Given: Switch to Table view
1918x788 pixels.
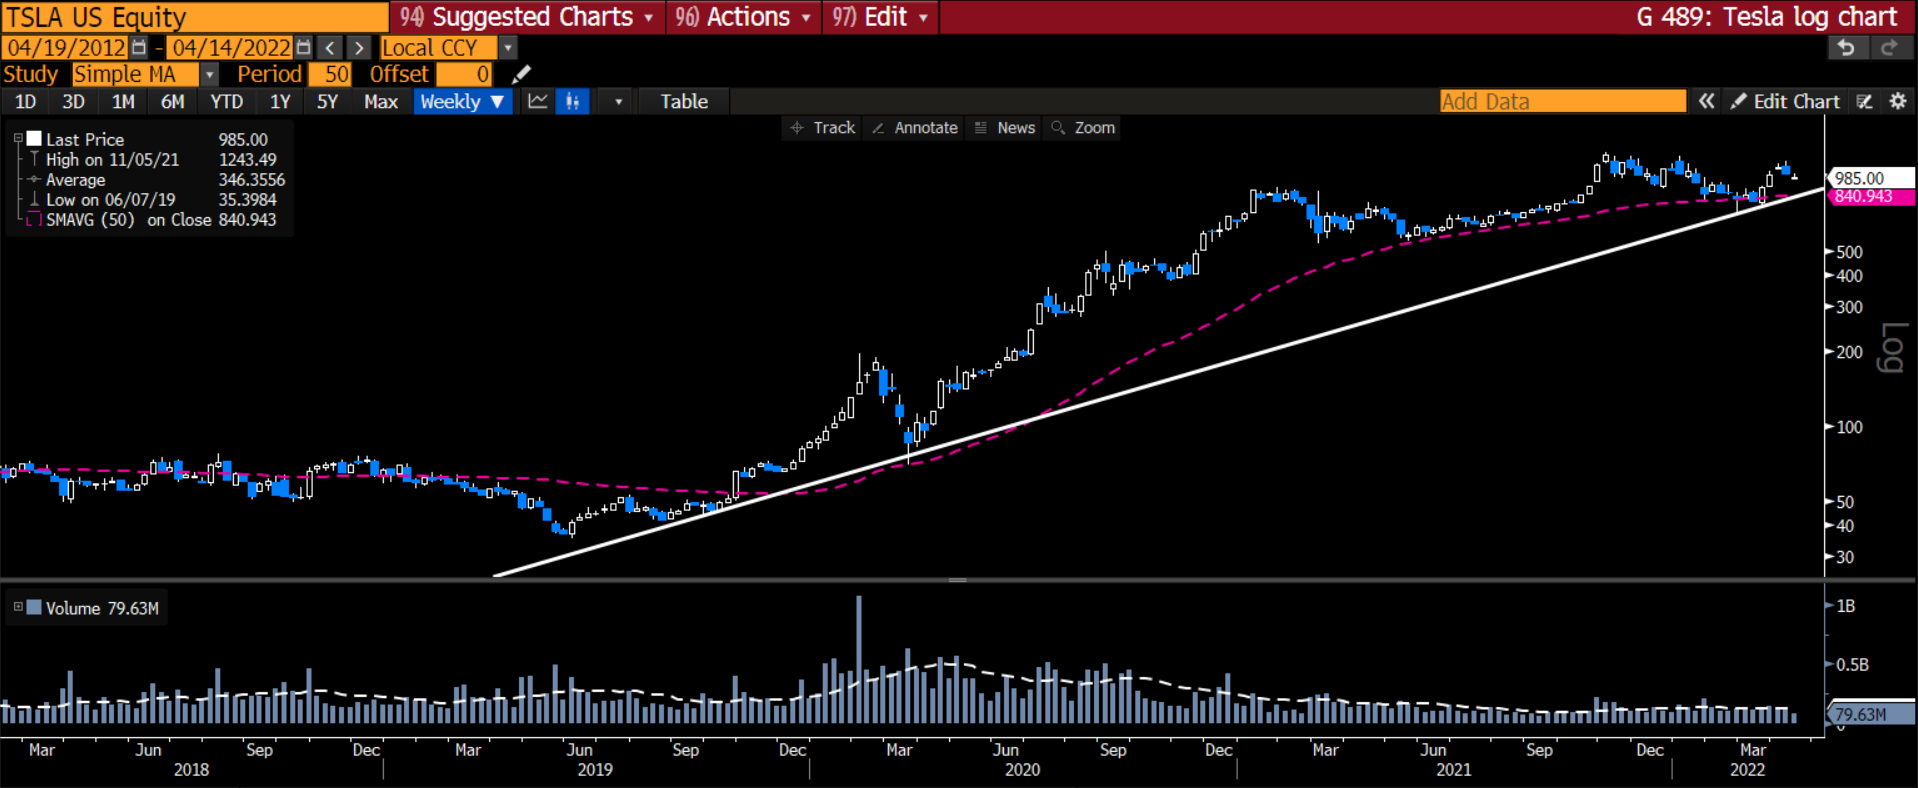Looking at the screenshot, I should (684, 101).
